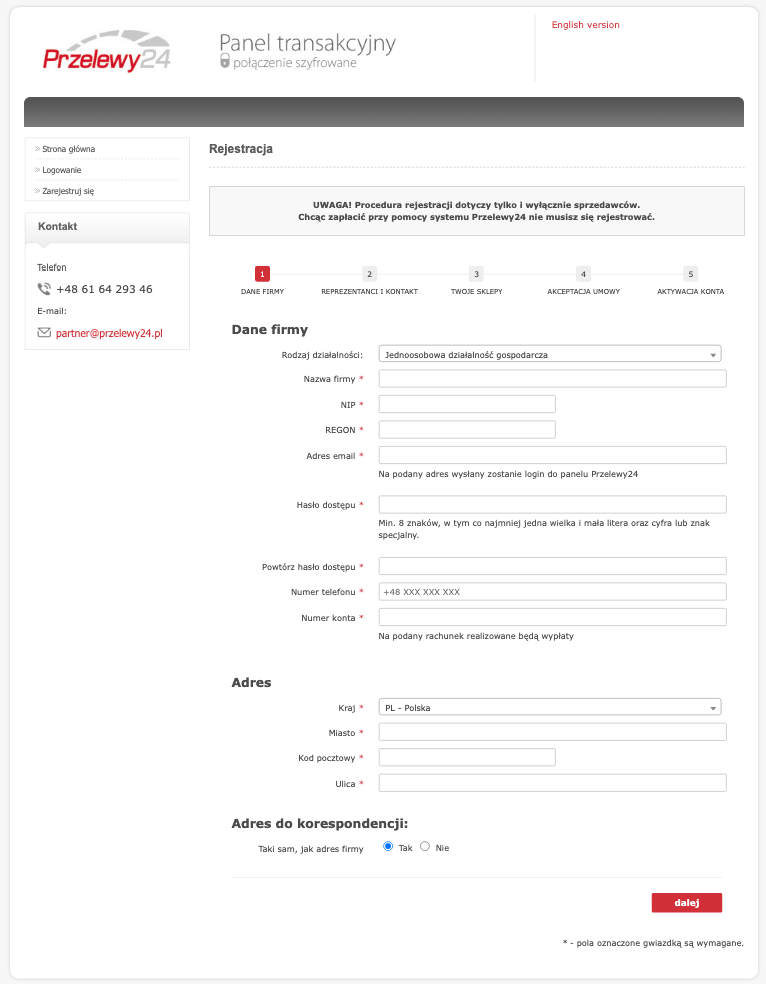Go to step 3 Twoje Sklepy
The height and width of the screenshot is (984, 766).
click(x=476, y=274)
